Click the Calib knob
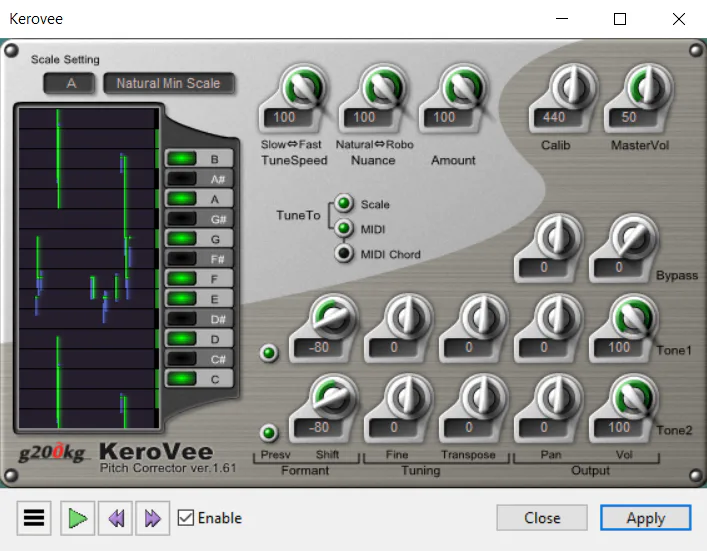Image resolution: width=707 pixels, height=551 pixels. point(573,87)
